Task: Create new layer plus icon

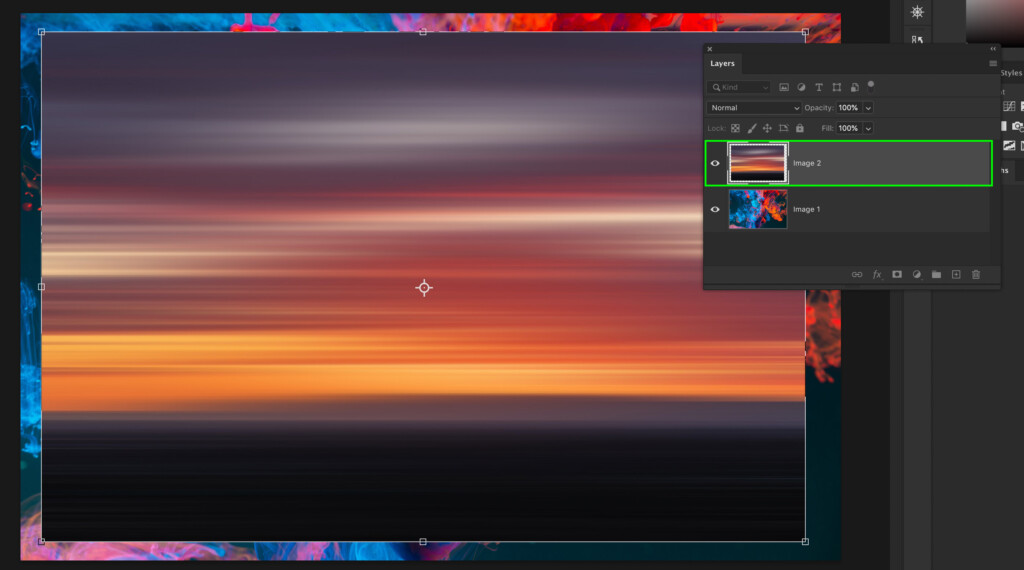Action: click(956, 275)
